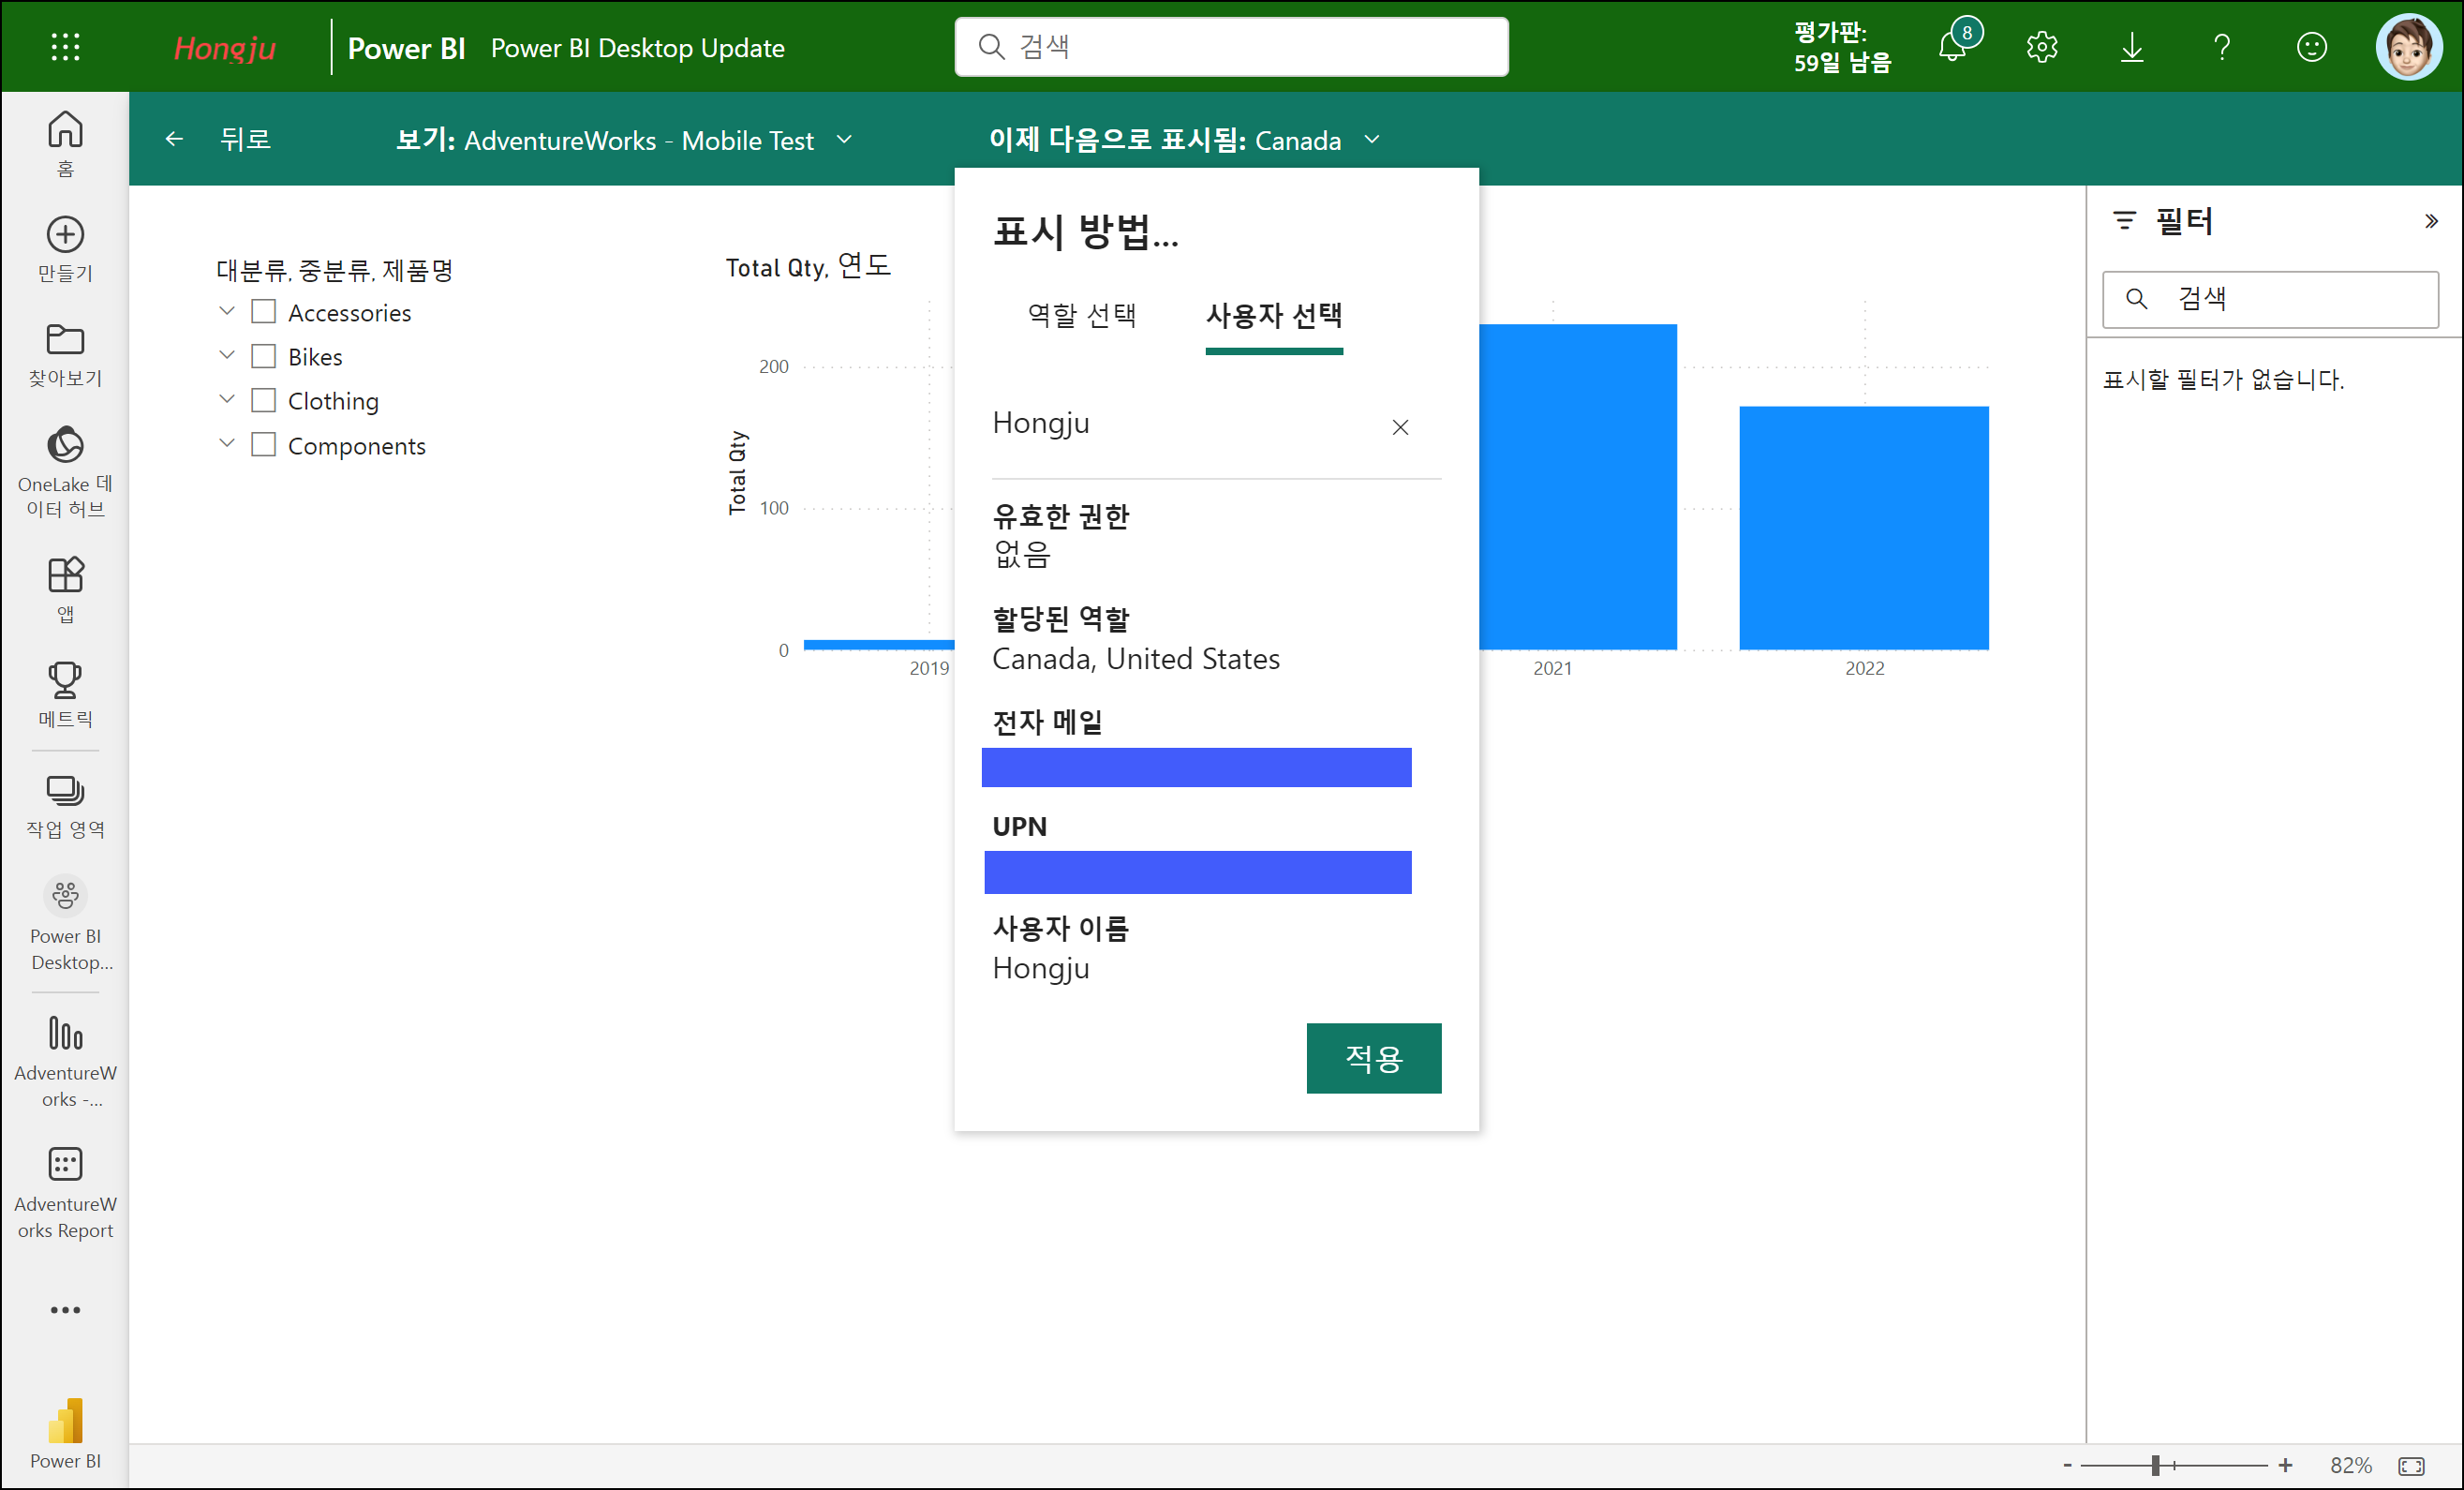The width and height of the screenshot is (2464, 1490).
Task: Click the feedback smiley icon
Action: point(2311,47)
